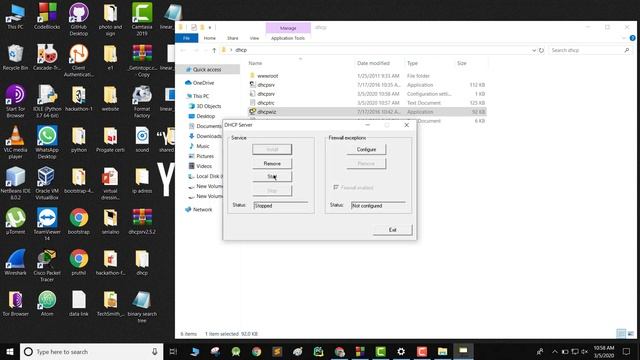The image size is (640, 360).
Task: Open Settings gear on taskbar
Action: pos(401,351)
